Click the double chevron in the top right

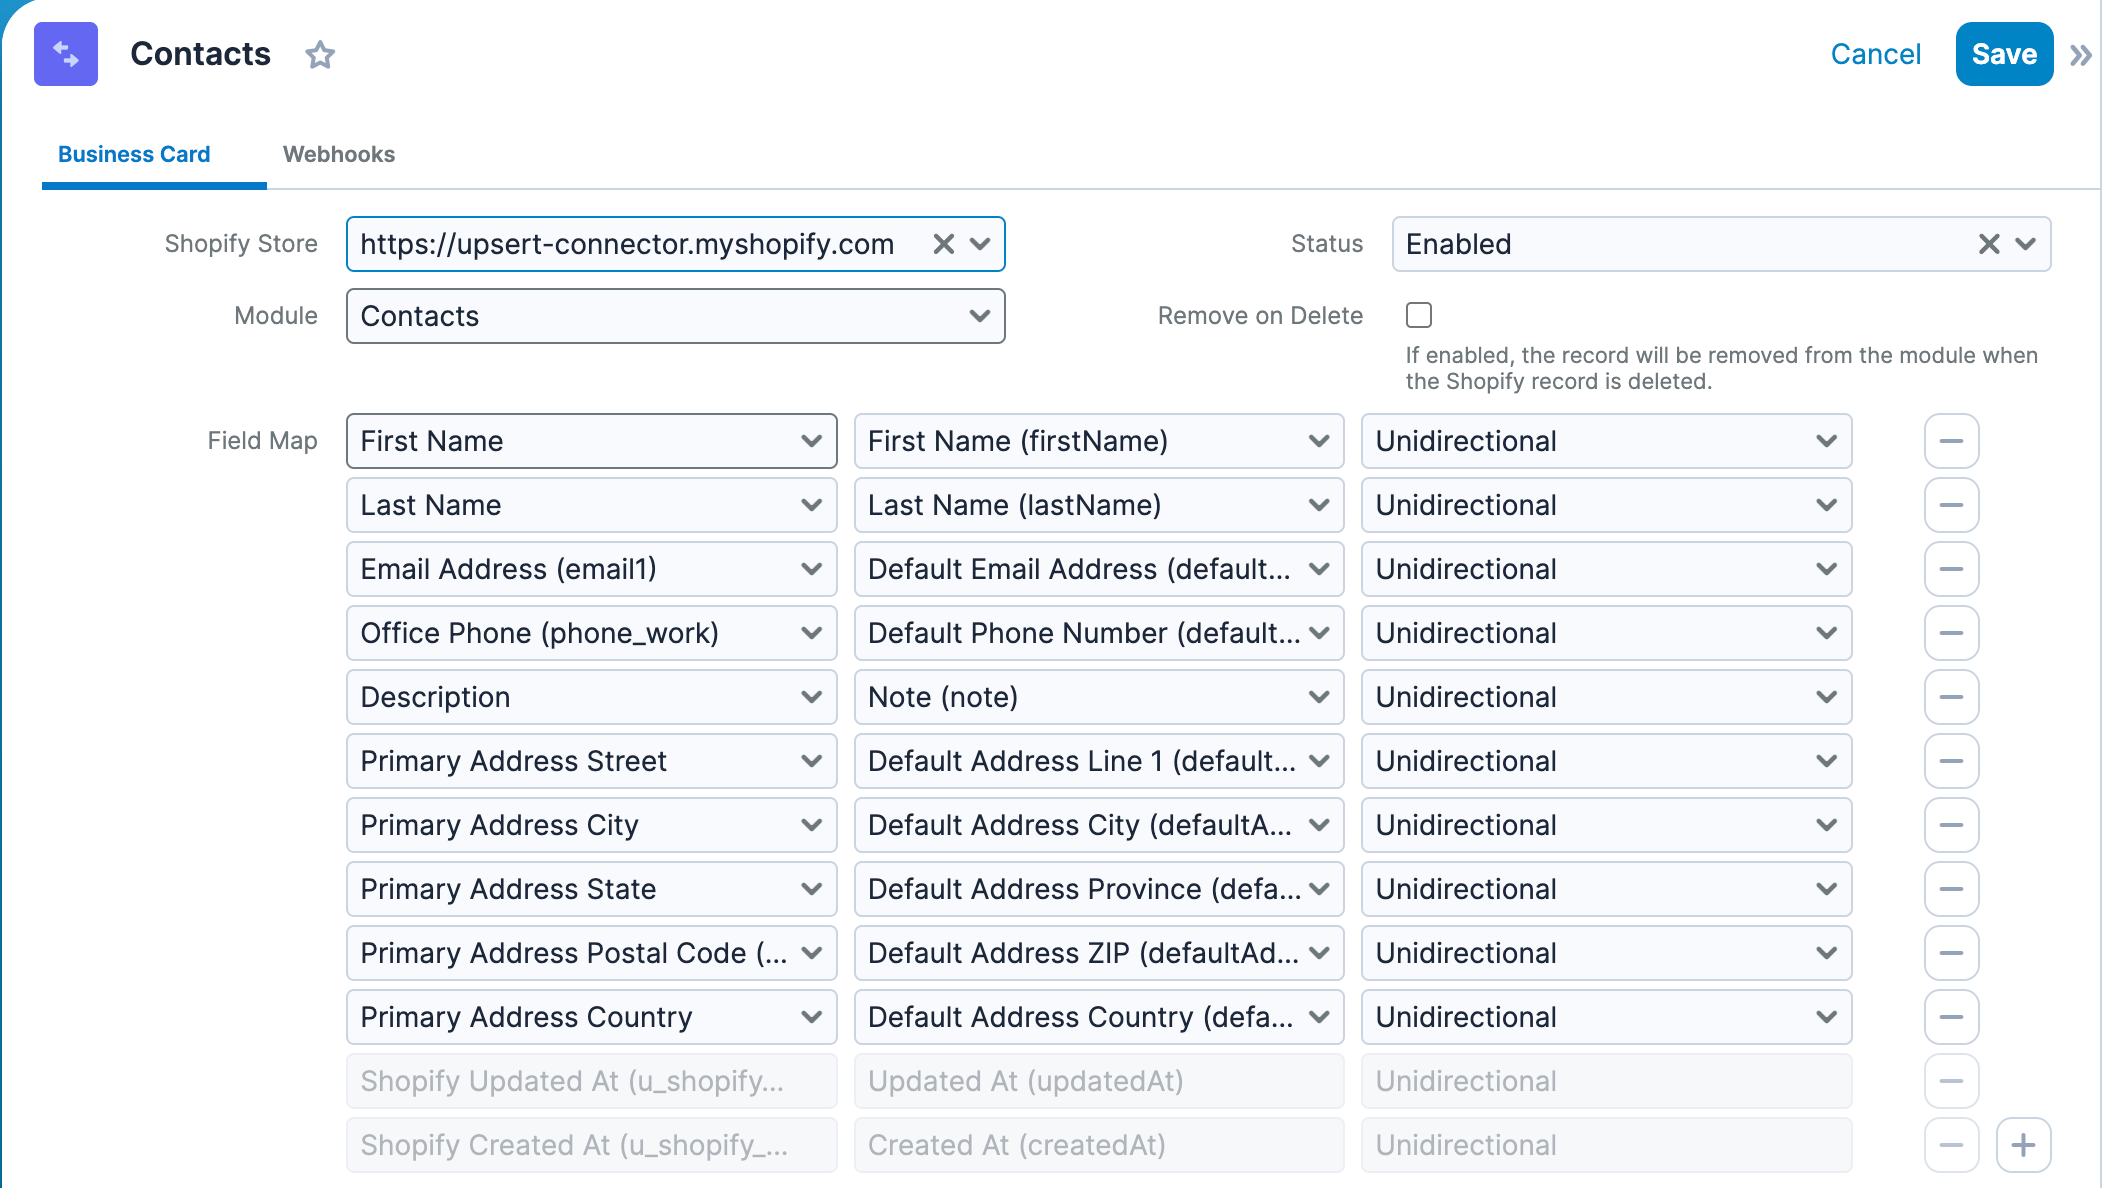(x=2081, y=55)
